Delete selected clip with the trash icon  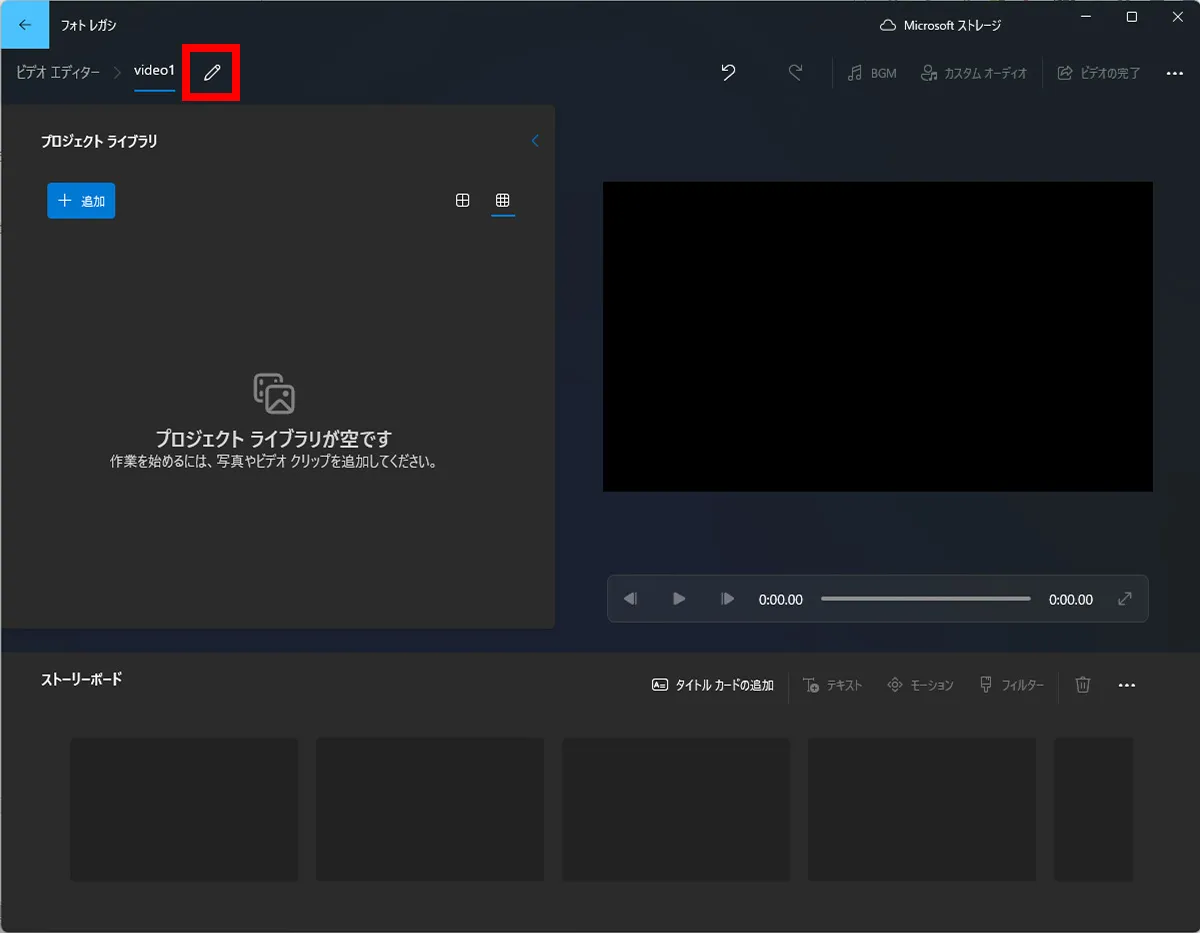[1082, 685]
